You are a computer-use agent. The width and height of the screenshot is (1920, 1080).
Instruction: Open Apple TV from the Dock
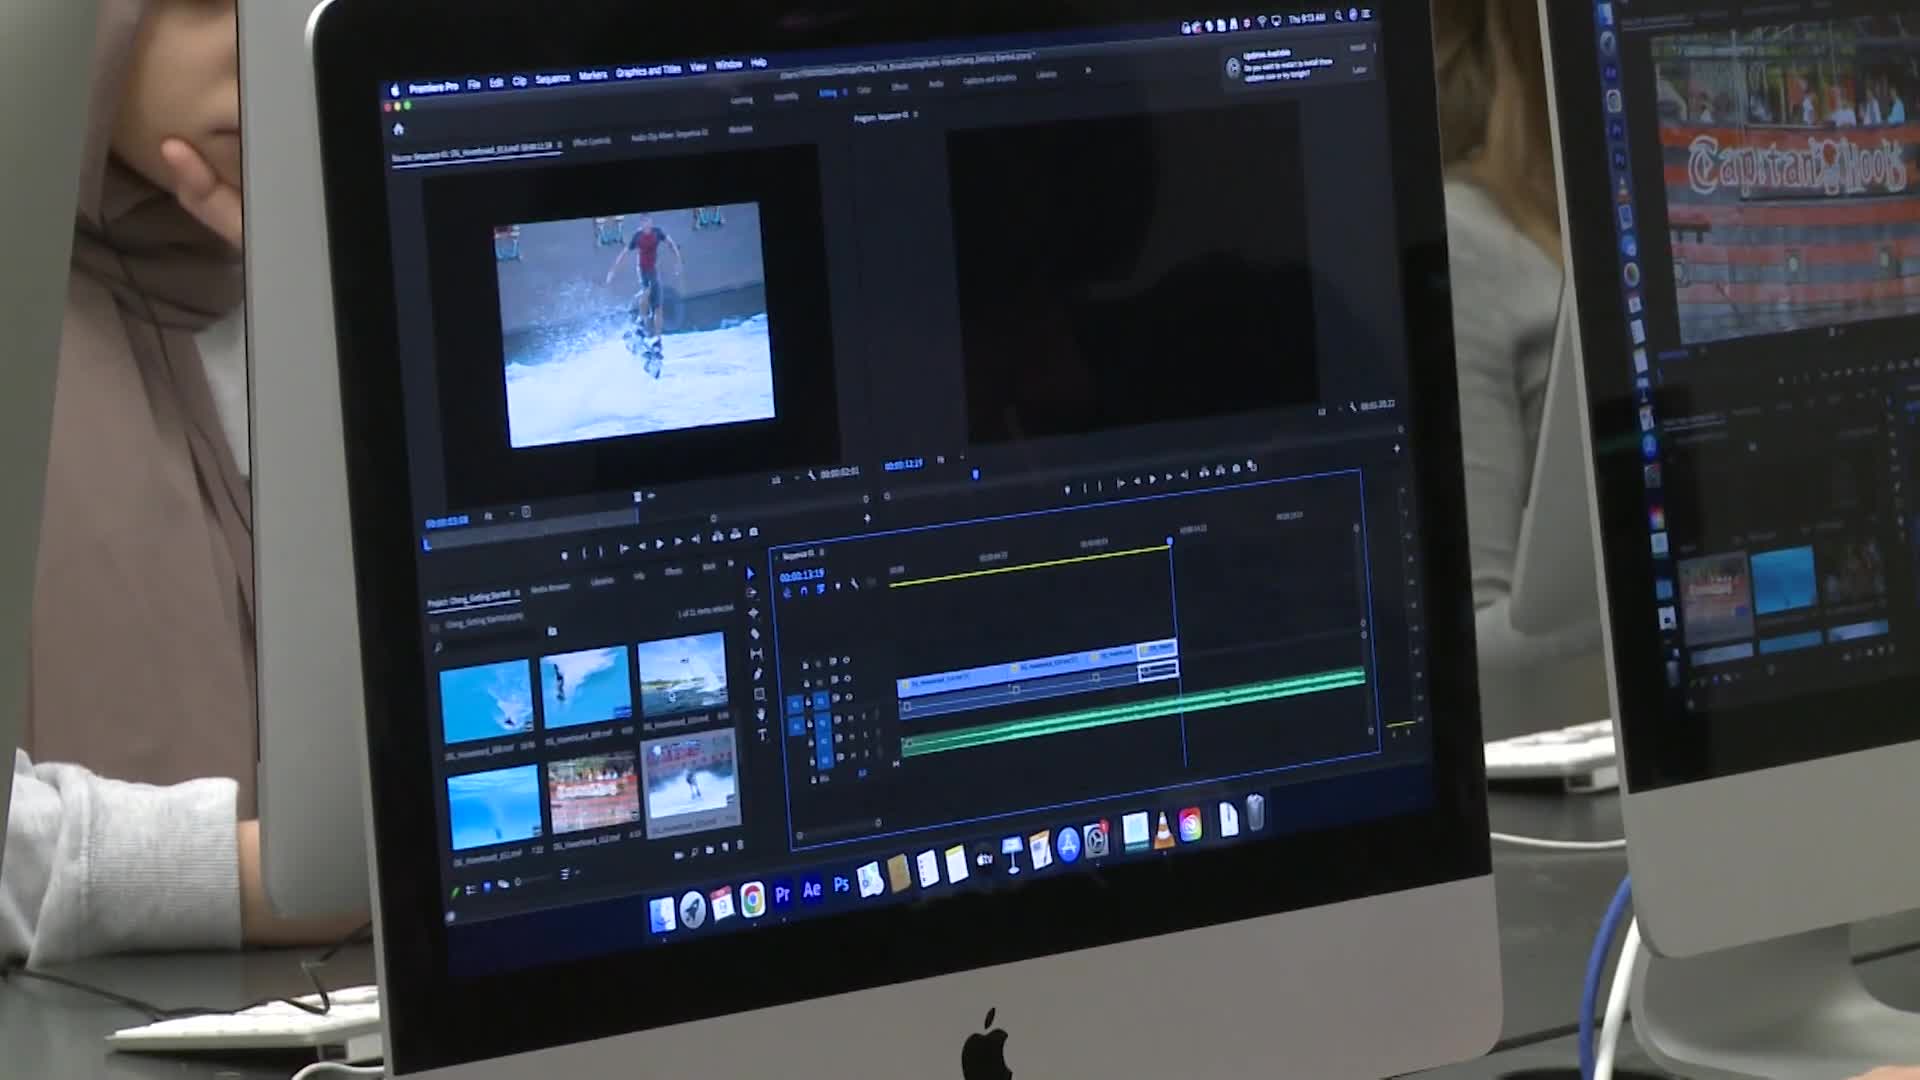[x=984, y=859]
